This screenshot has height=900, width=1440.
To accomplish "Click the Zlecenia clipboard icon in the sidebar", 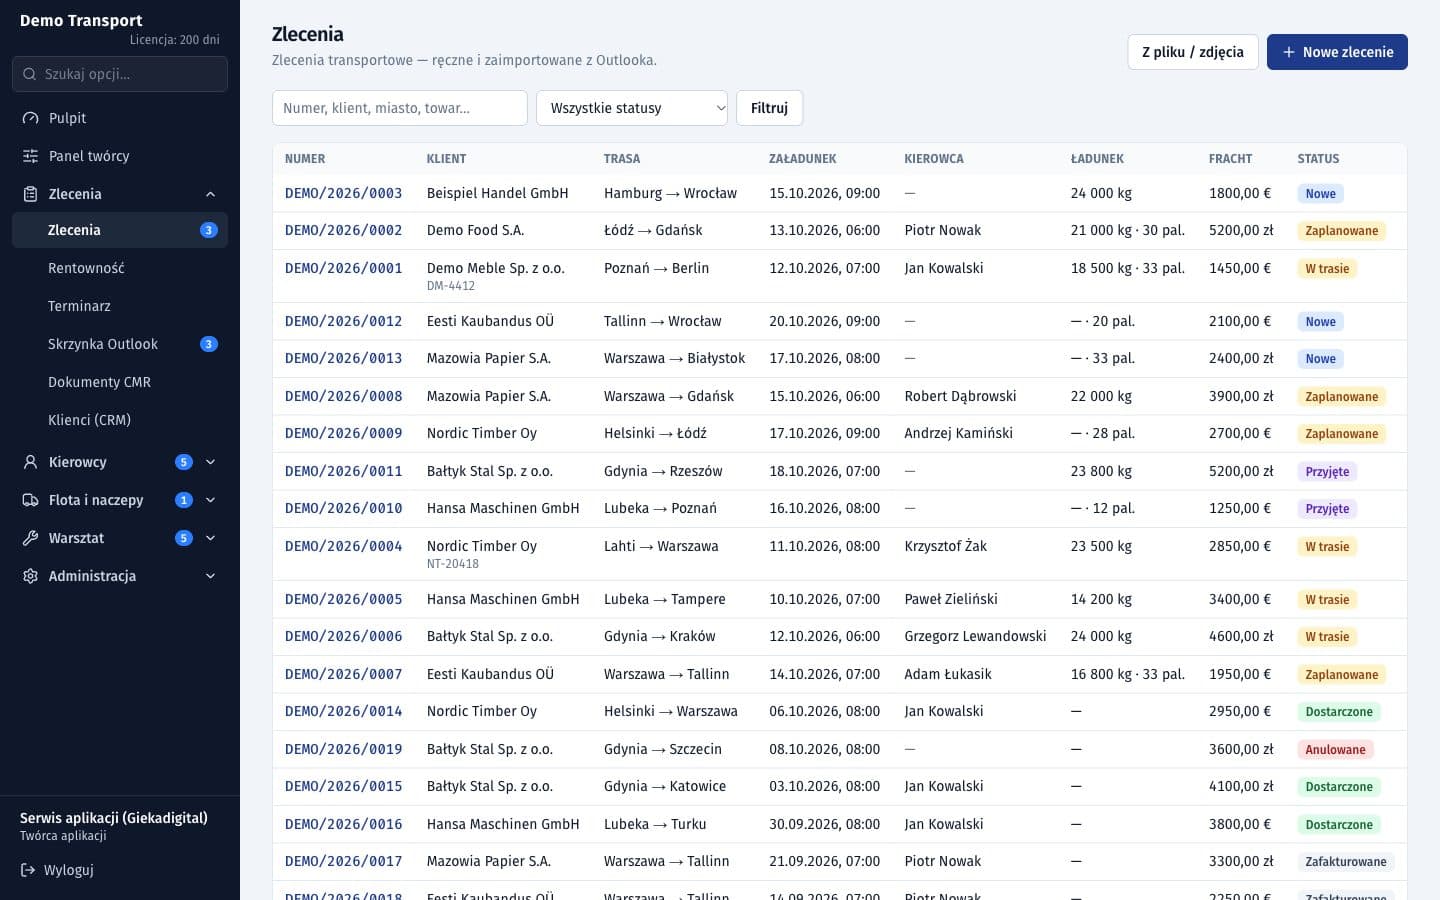I will [x=30, y=194].
